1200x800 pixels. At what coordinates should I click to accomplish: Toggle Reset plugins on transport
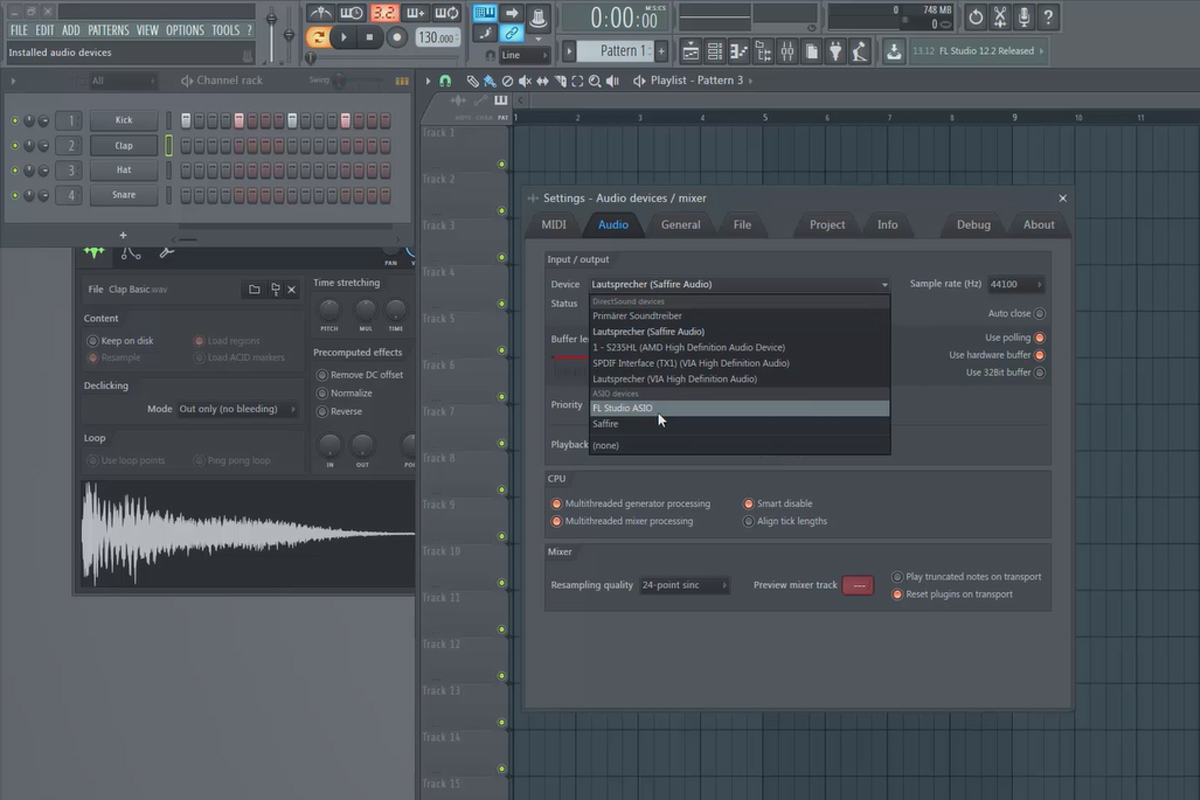click(897, 594)
